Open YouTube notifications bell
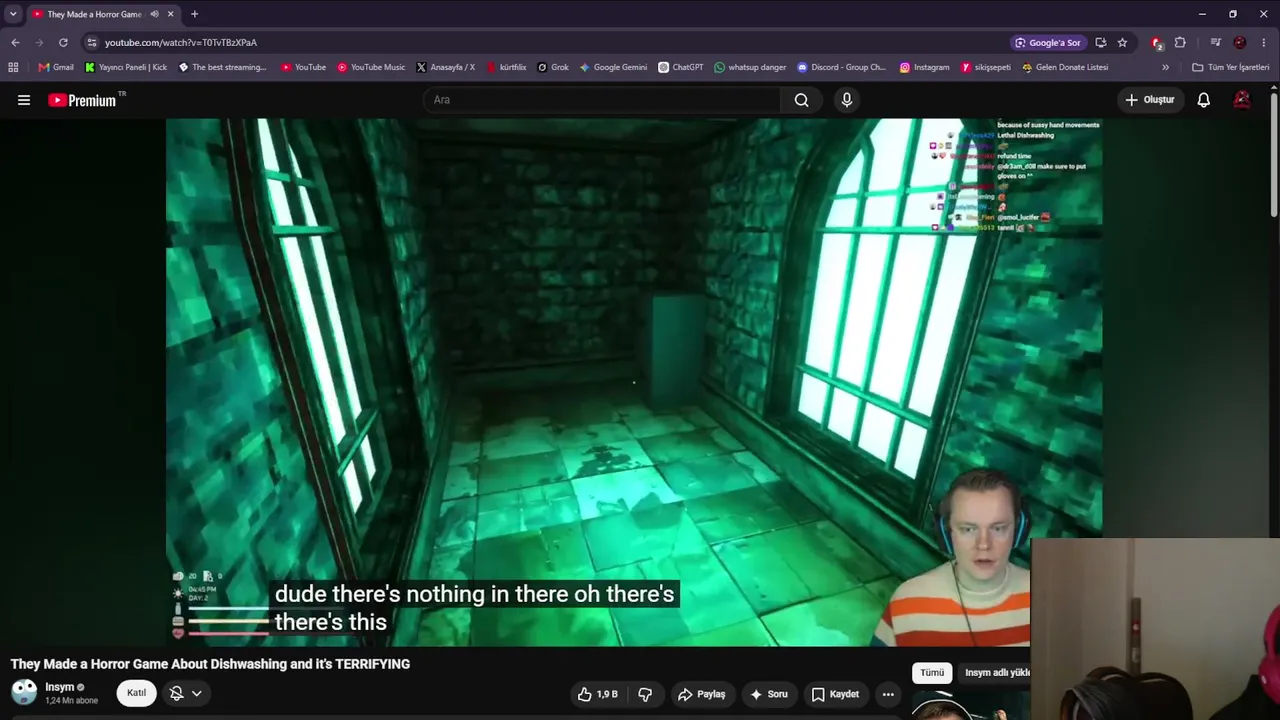Image resolution: width=1280 pixels, height=720 pixels. tap(1204, 100)
